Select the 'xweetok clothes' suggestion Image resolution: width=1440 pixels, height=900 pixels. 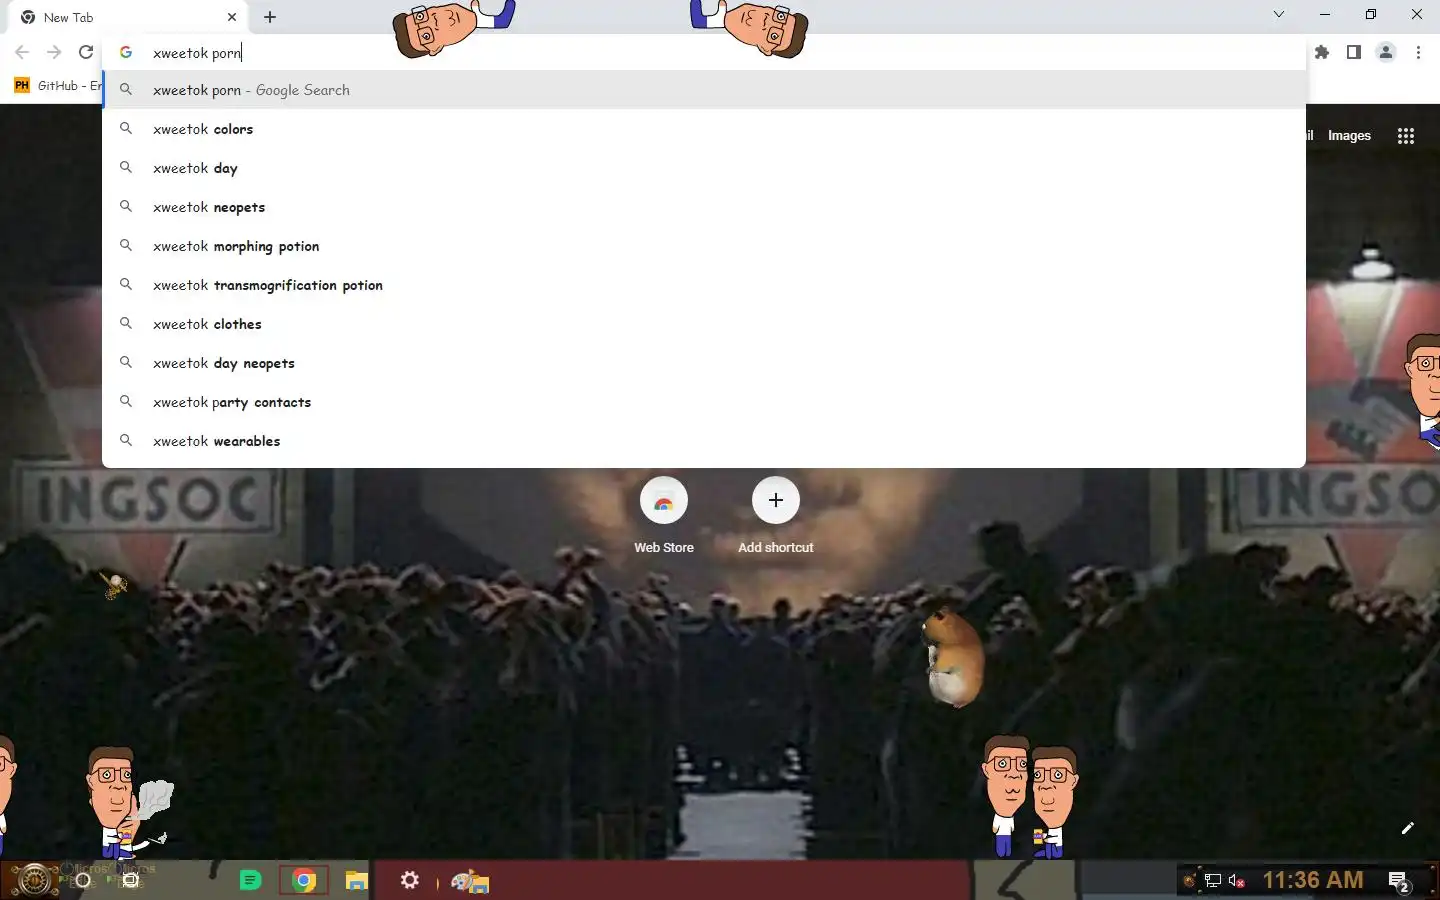coord(704,324)
